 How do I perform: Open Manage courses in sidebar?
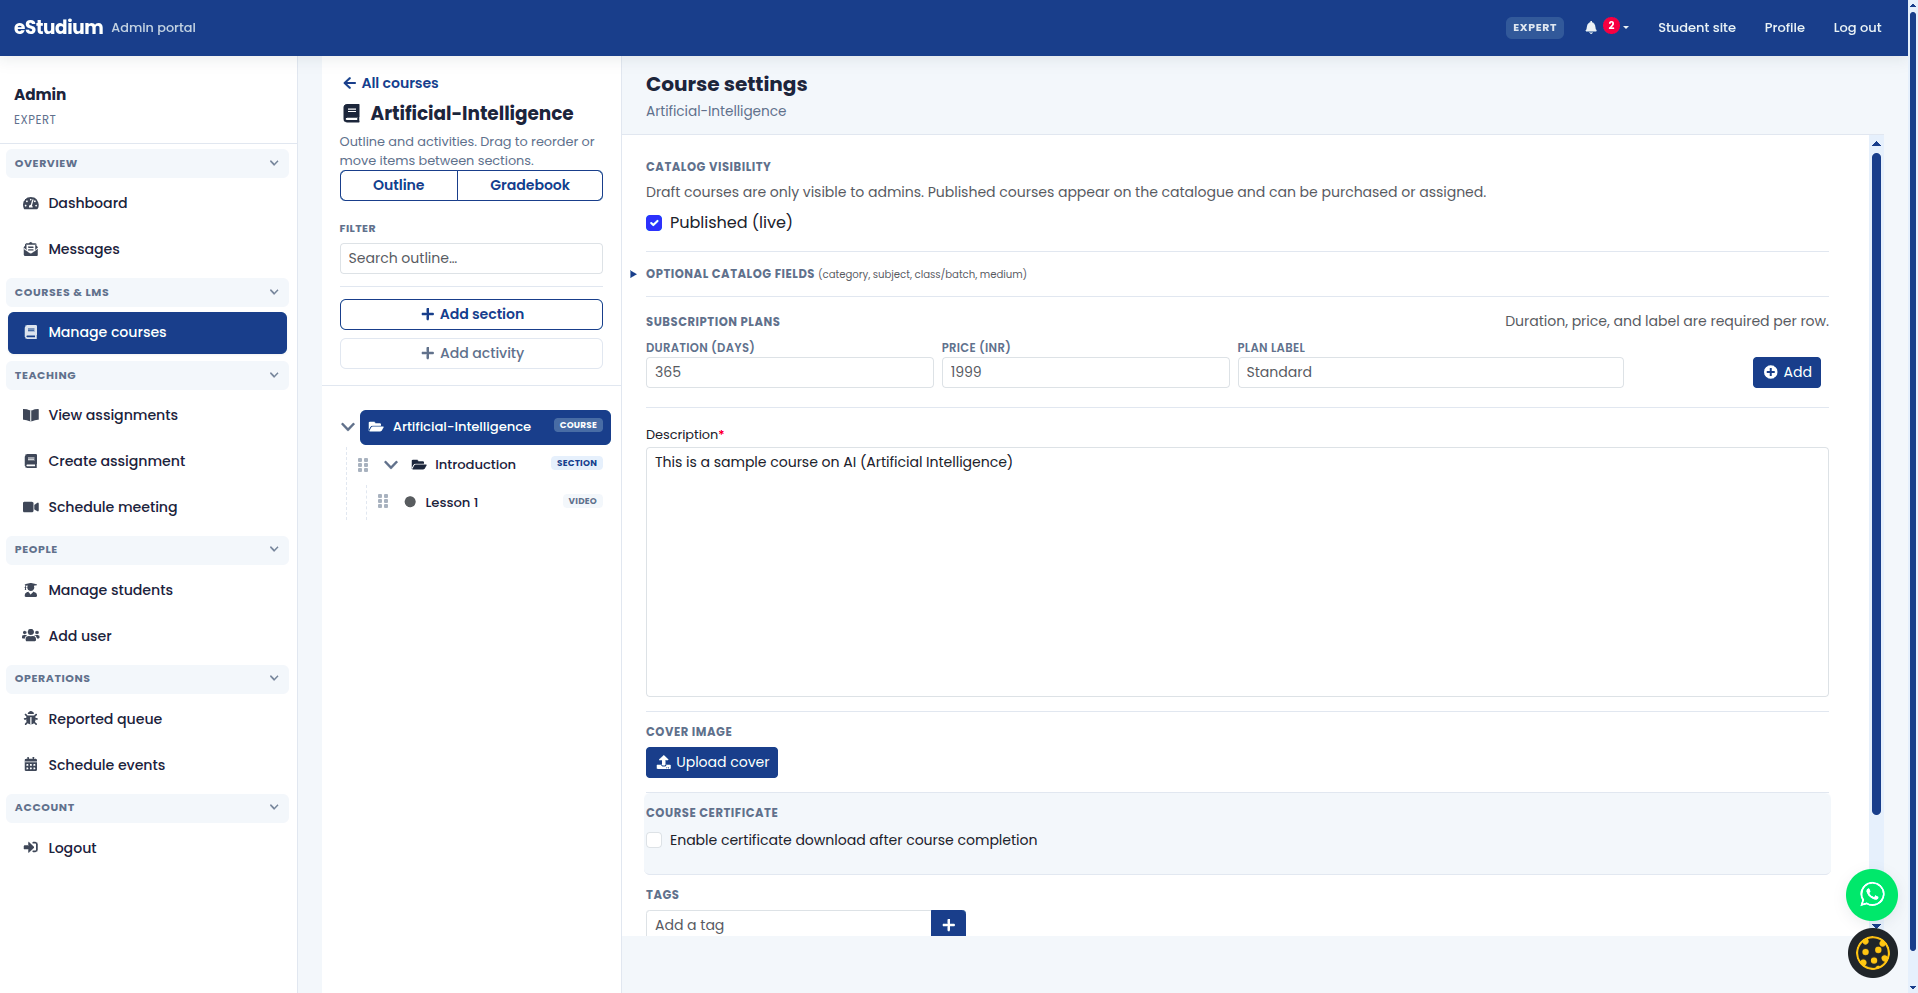coord(147,332)
